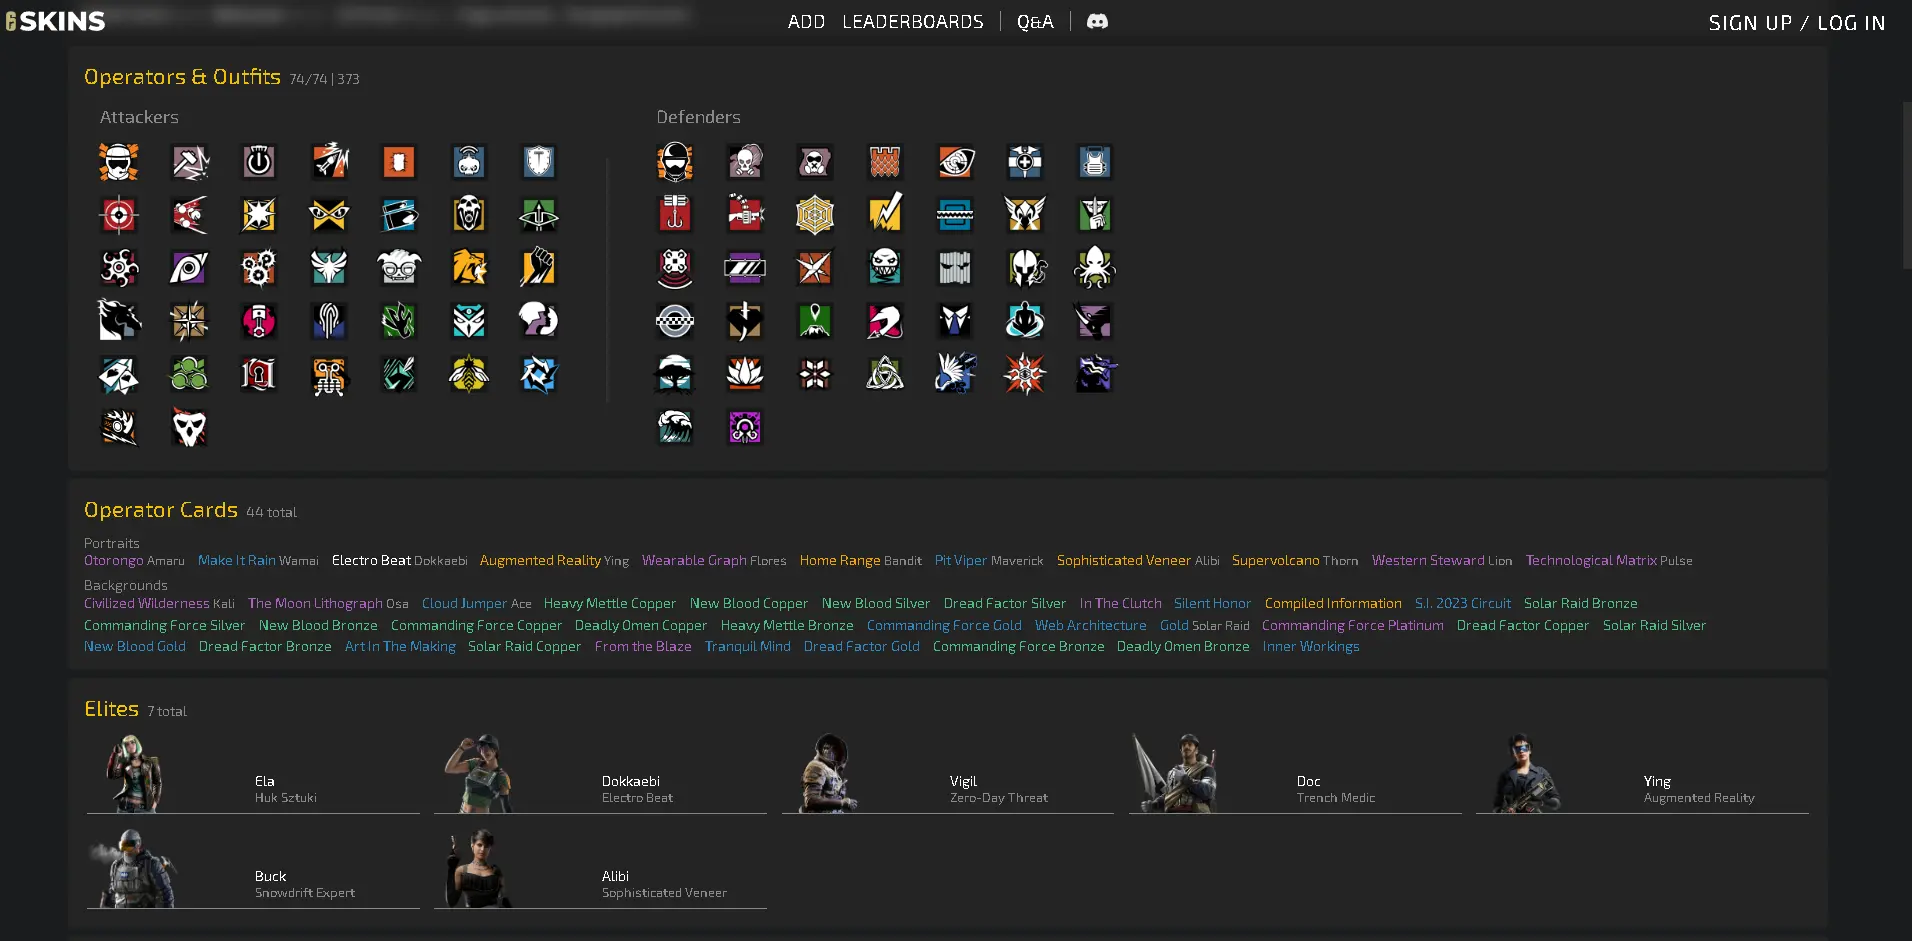Select Dokkaebi's goblin-with-glasses icon
Viewport: 1912px width, 941px height.
tap(399, 268)
